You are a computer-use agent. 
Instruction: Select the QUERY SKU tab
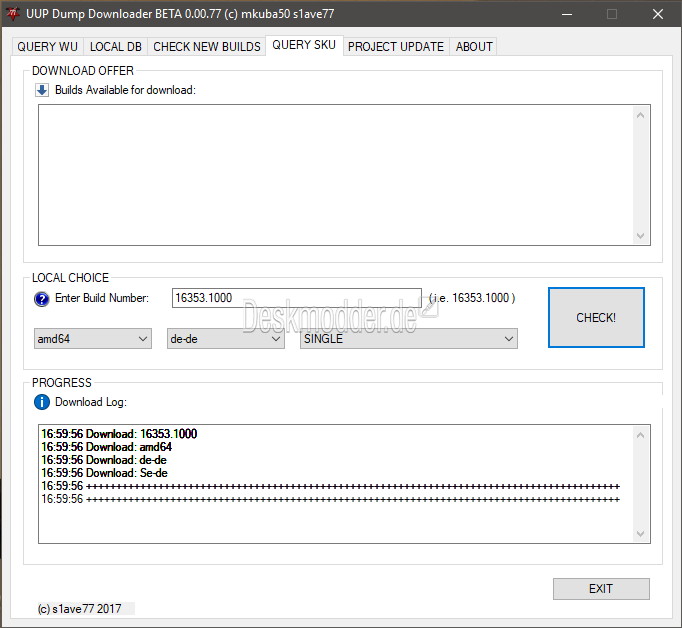tap(304, 45)
